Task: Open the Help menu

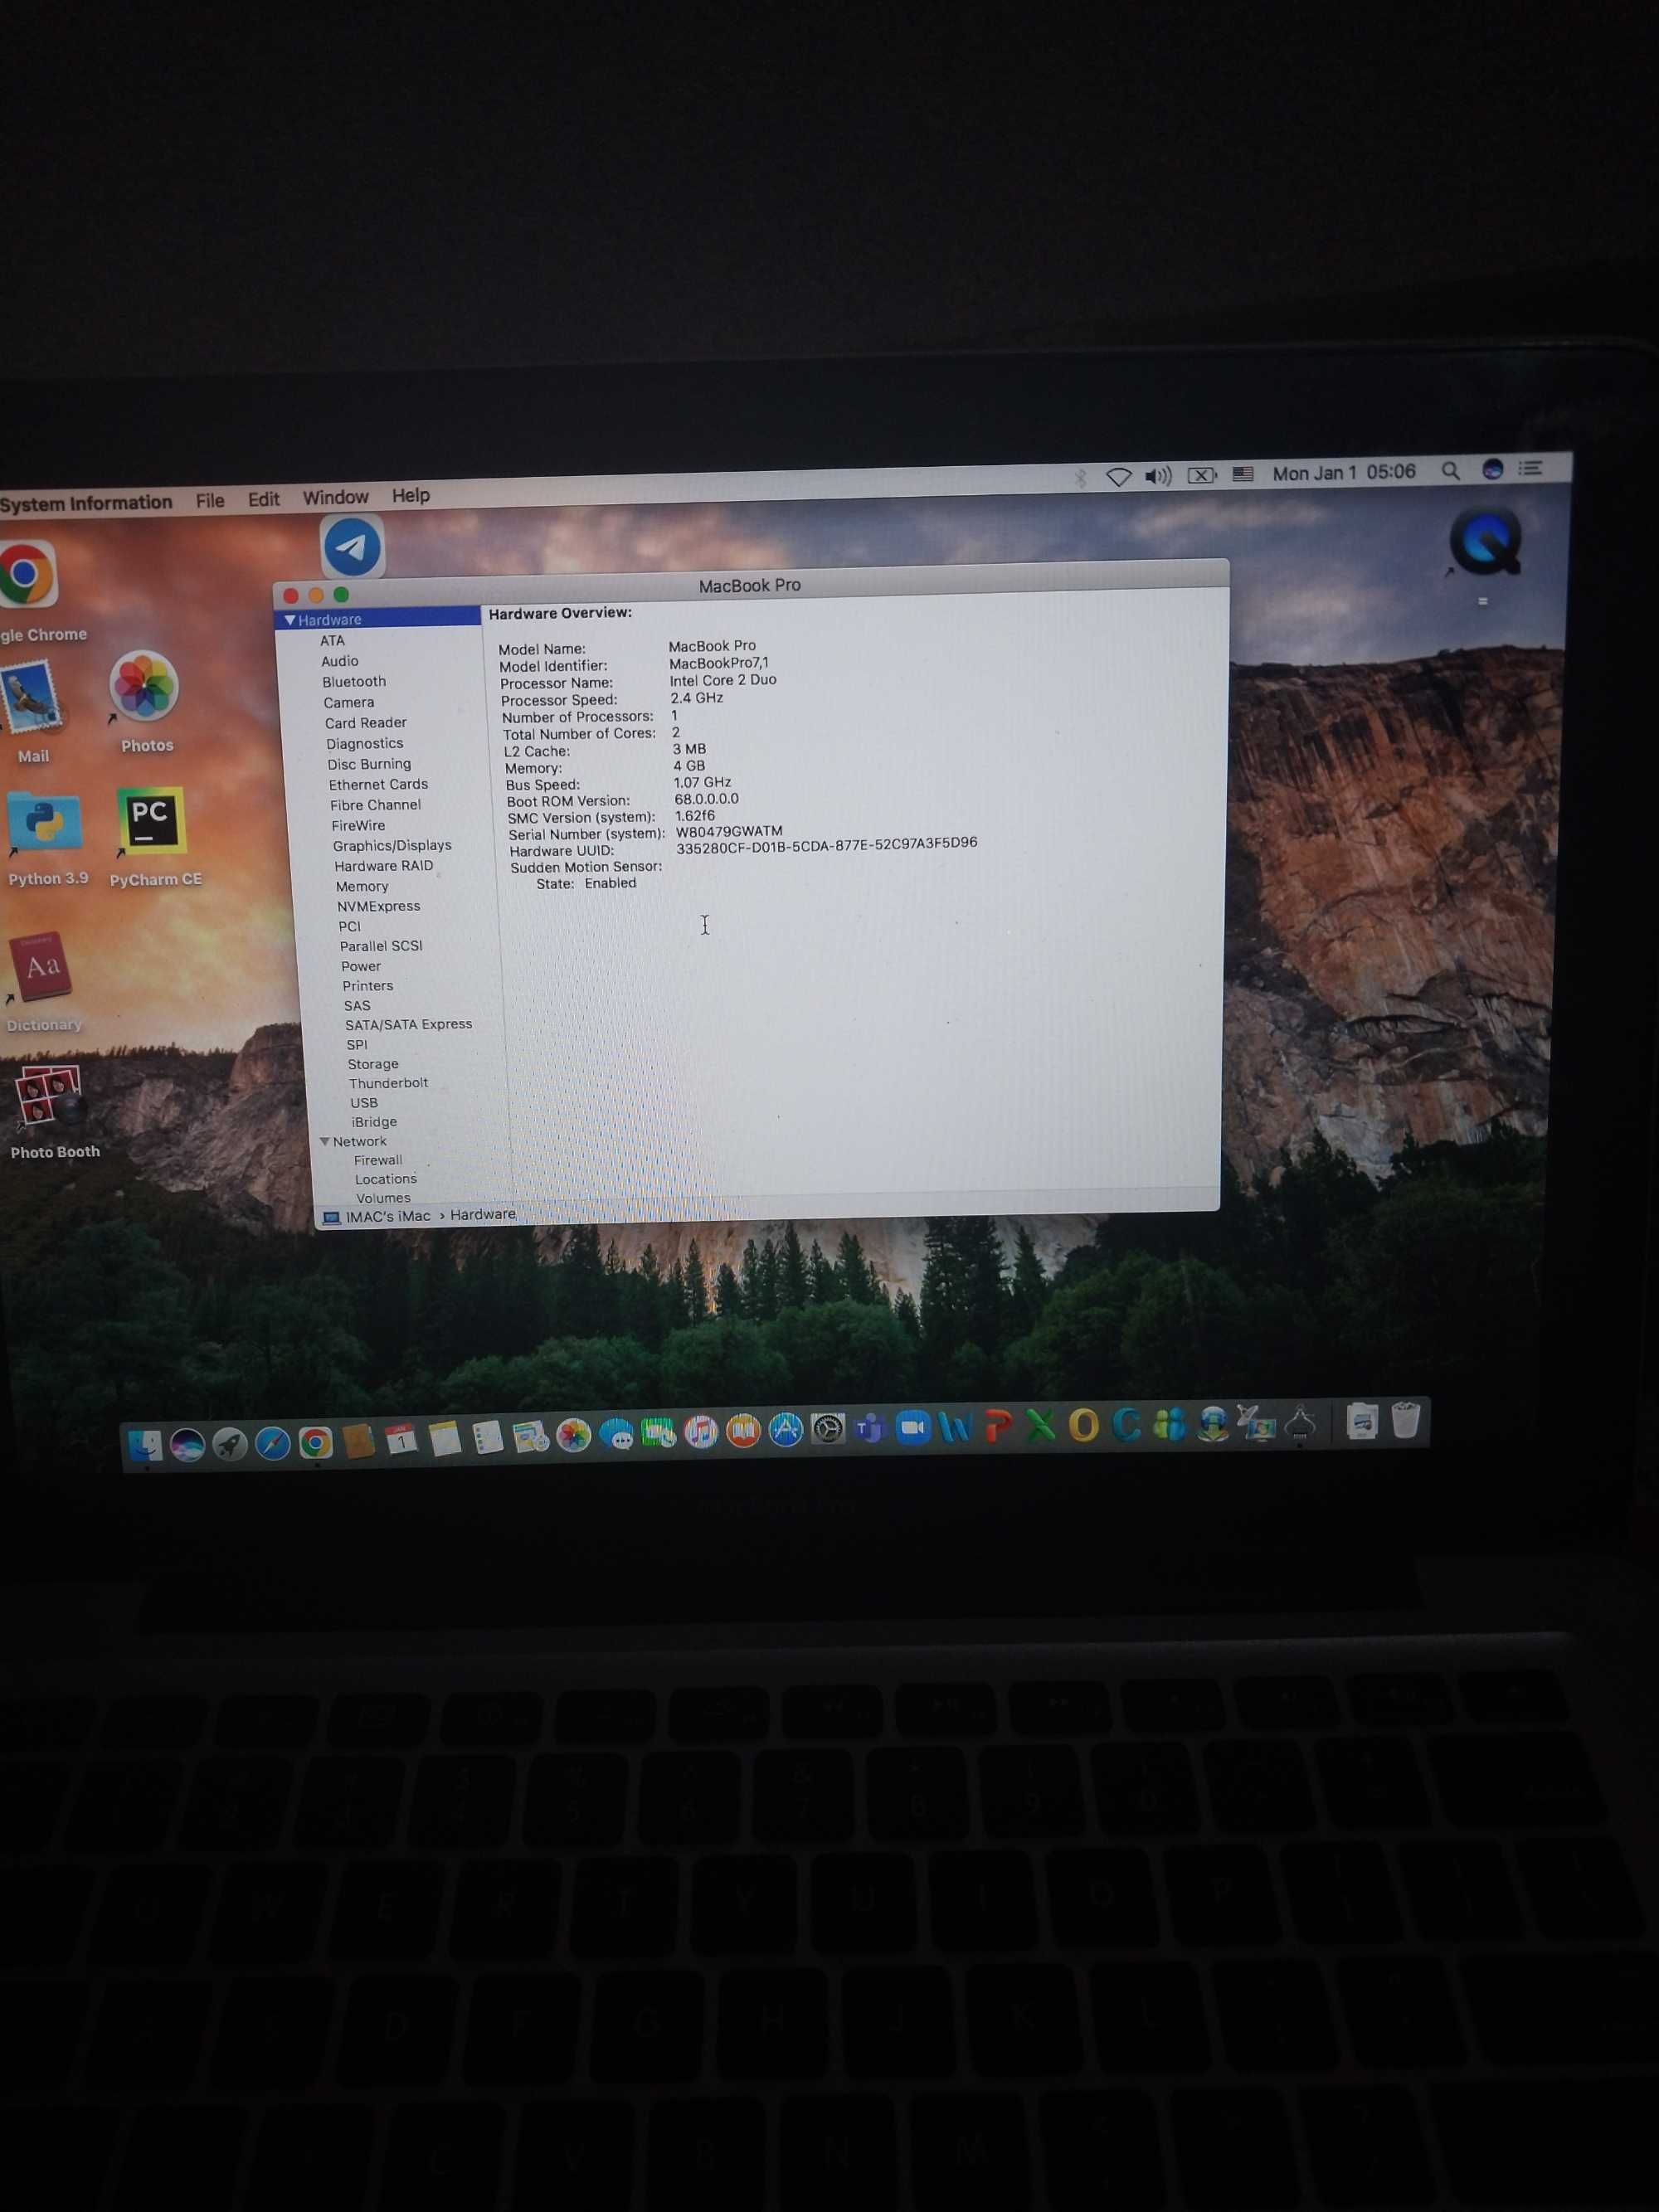Action: [x=410, y=495]
